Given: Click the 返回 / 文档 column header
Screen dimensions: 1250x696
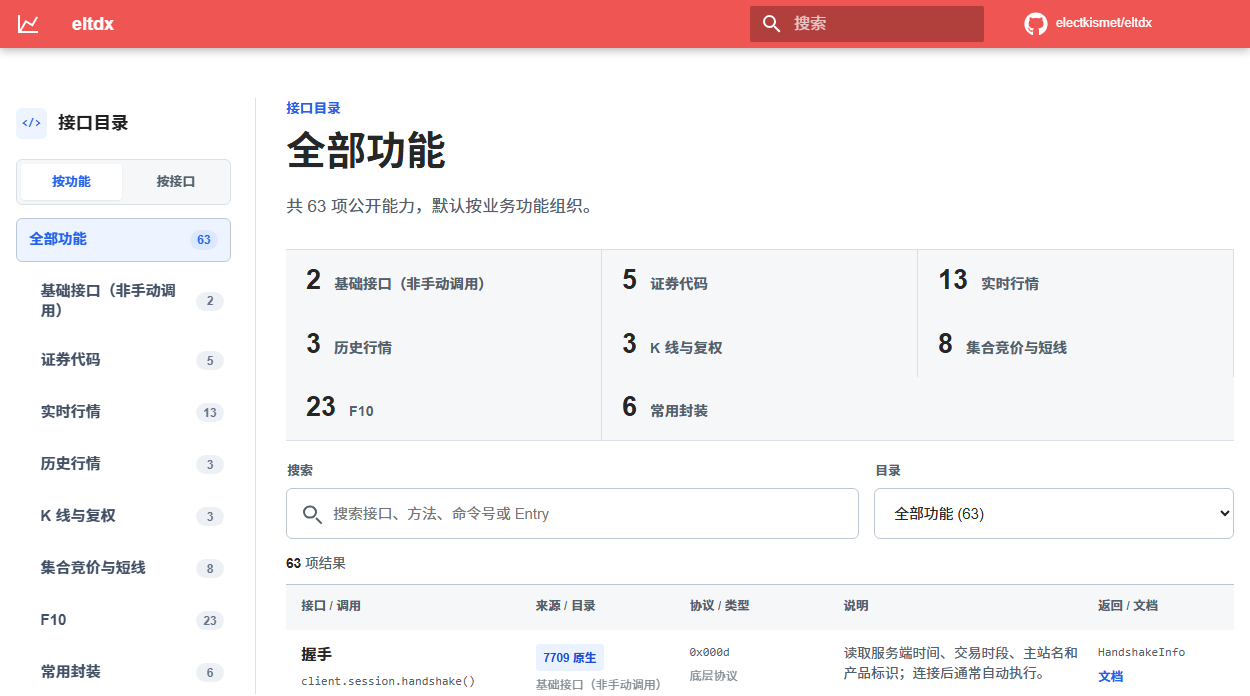Looking at the screenshot, I should (x=1128, y=606).
